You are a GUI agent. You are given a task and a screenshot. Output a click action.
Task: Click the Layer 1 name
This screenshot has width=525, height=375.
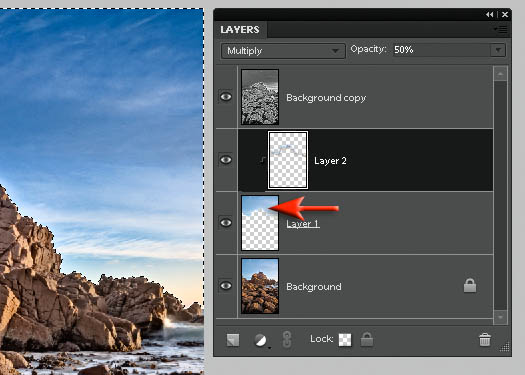pos(303,224)
